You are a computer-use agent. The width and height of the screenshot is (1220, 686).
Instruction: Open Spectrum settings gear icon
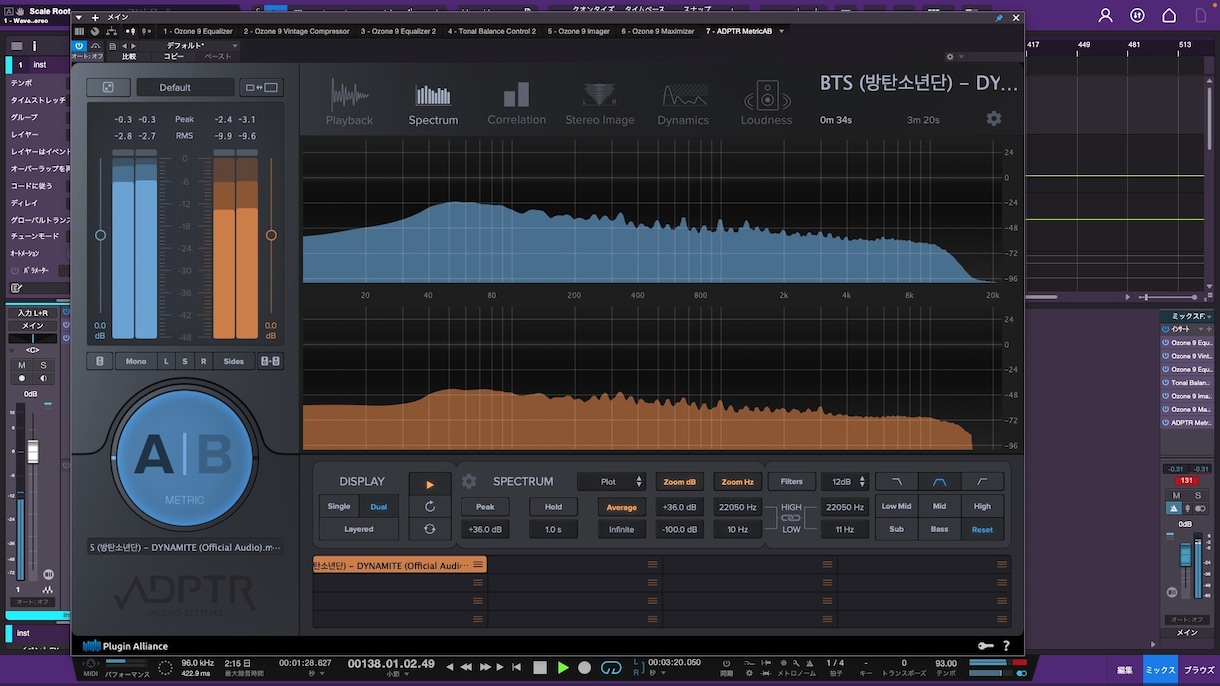click(x=469, y=481)
